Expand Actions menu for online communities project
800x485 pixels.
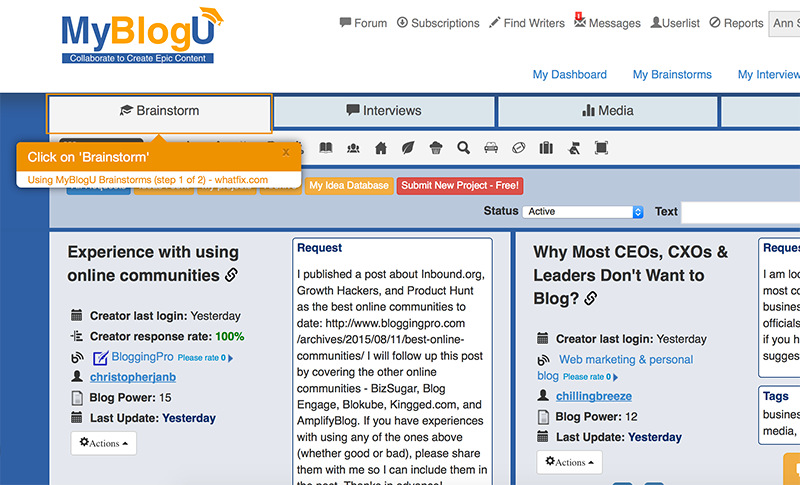104,443
